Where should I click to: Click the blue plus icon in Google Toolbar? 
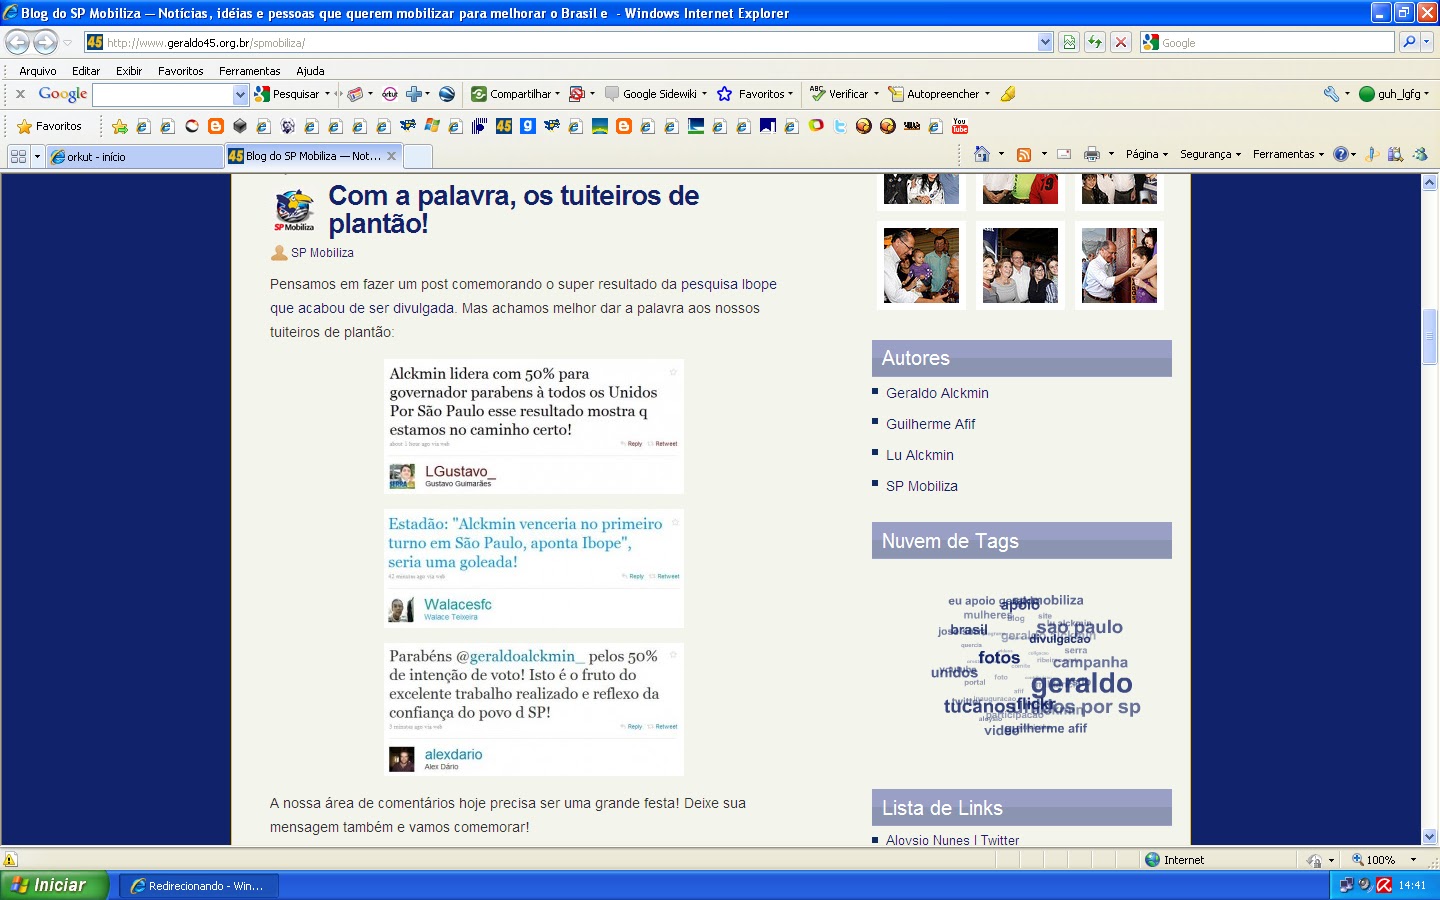[x=413, y=94]
